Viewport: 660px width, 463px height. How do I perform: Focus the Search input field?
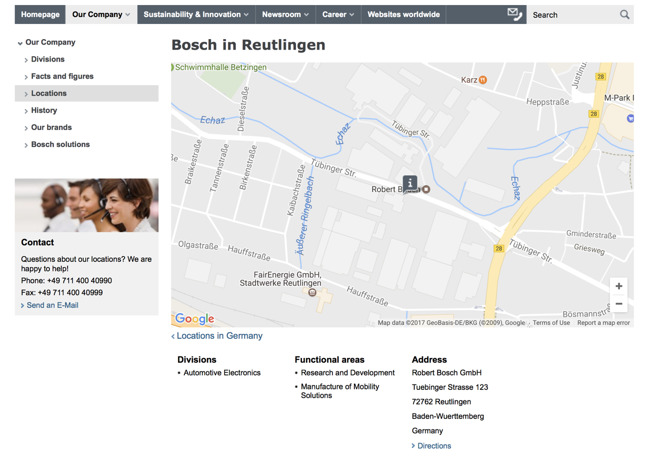[x=575, y=15]
